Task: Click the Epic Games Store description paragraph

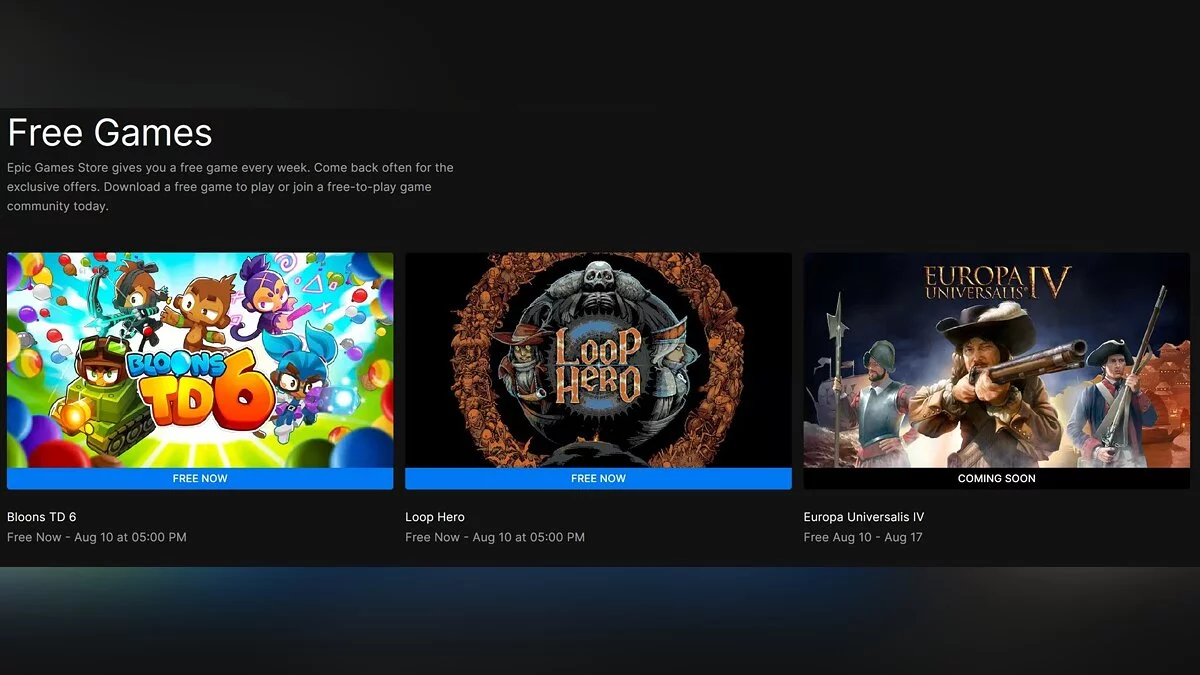Action: point(230,187)
